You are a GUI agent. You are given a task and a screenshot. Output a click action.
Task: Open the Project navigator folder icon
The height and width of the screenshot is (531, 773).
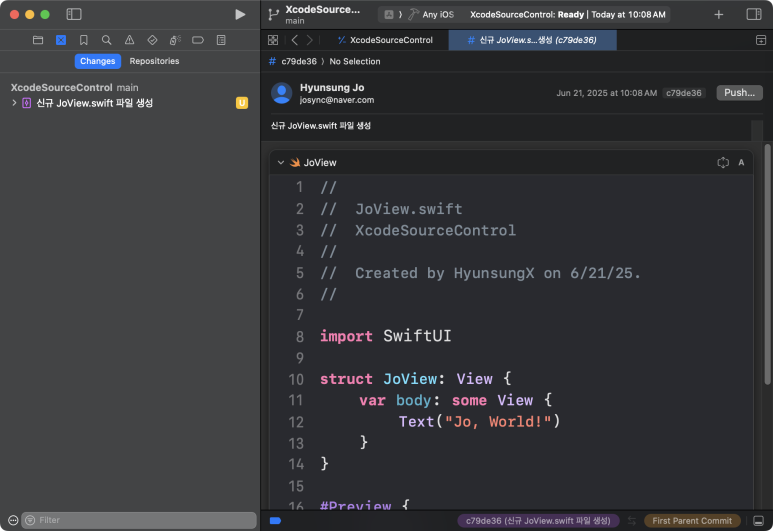pos(38,40)
